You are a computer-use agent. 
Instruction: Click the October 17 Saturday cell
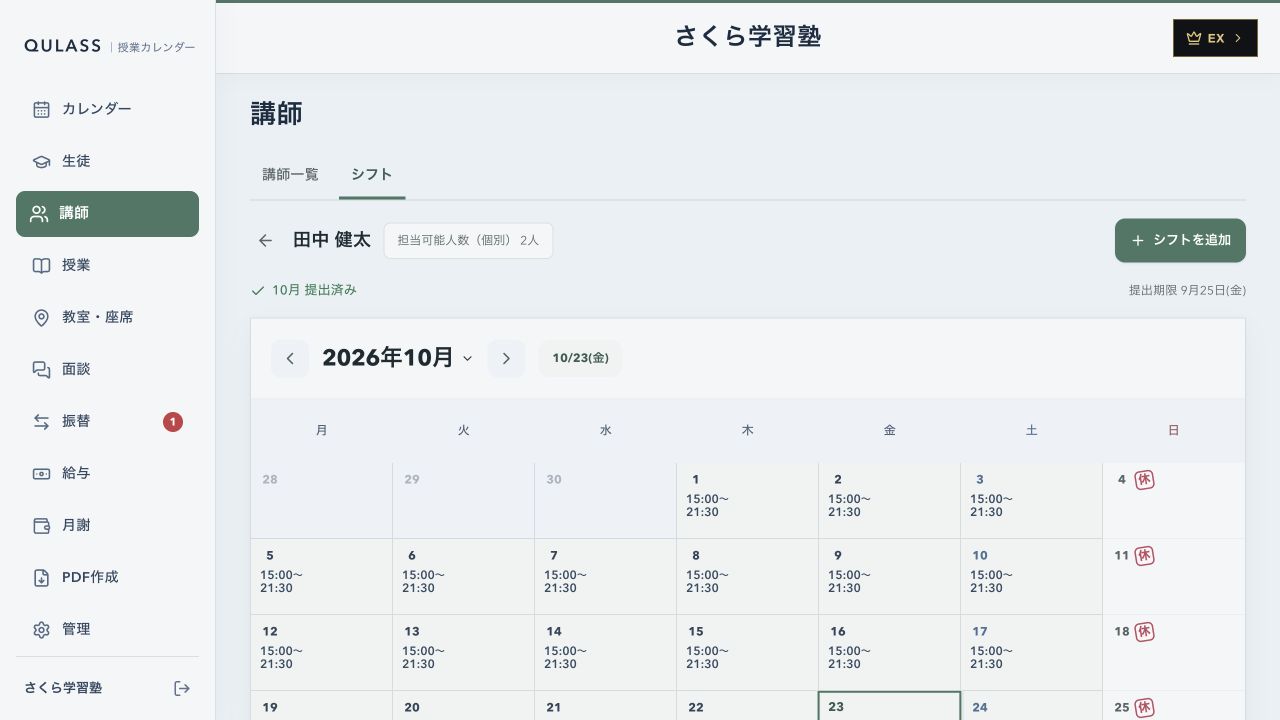pos(1031,652)
